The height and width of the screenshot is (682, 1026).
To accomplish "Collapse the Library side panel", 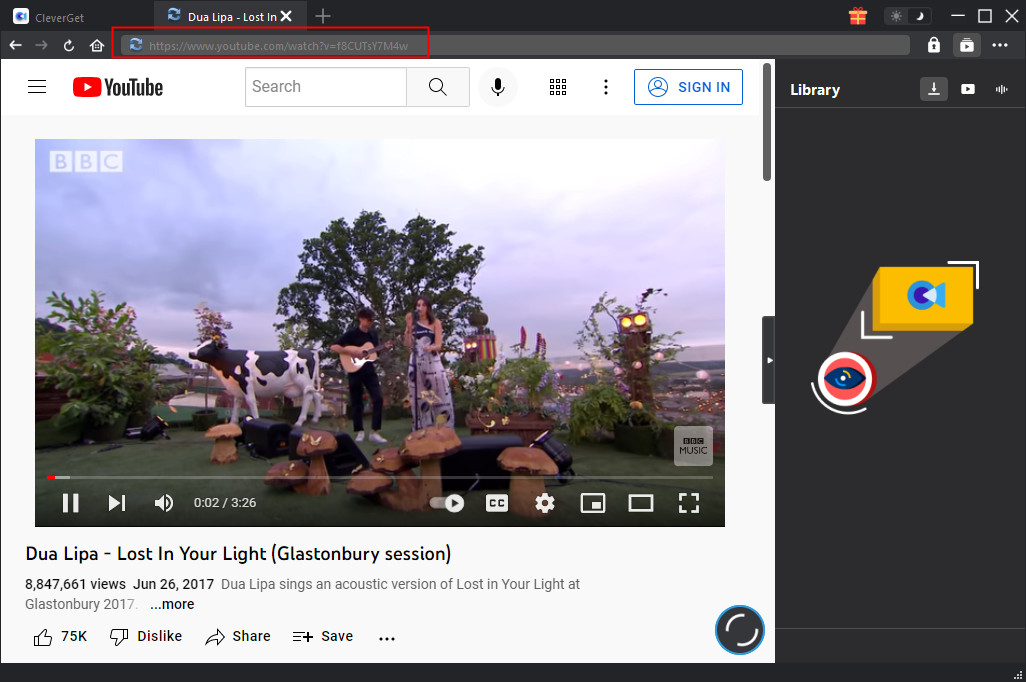I will click(x=768, y=360).
